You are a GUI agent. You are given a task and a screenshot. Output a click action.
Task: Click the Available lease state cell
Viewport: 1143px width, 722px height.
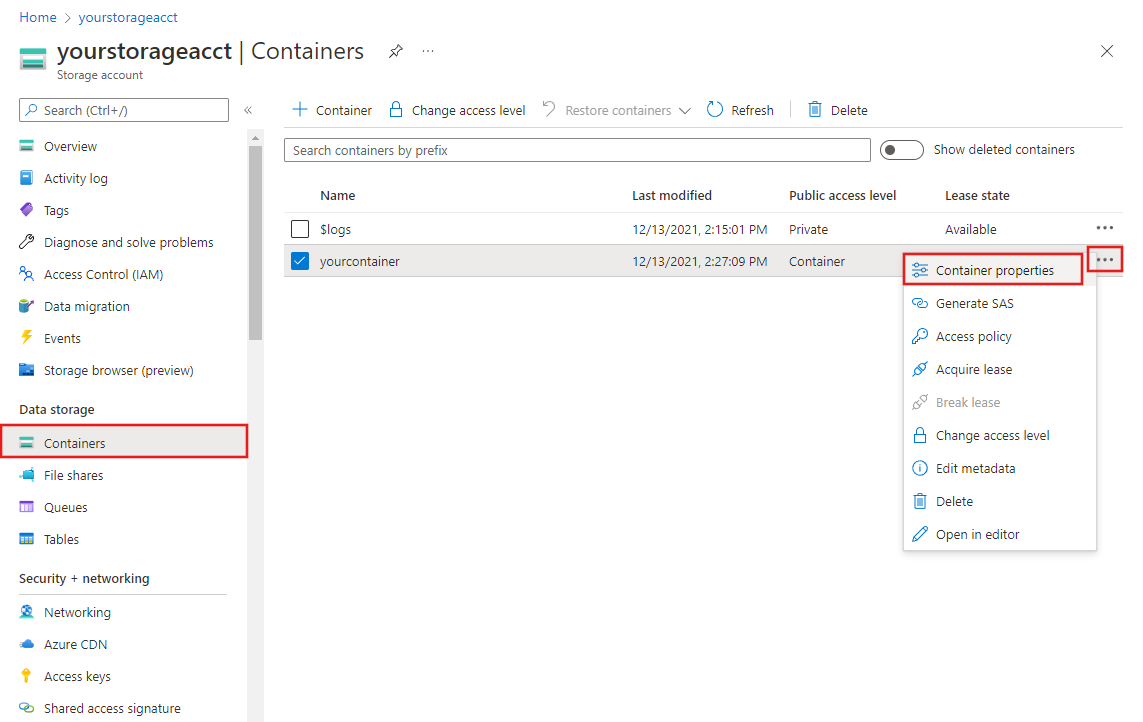pyautogui.click(x=970, y=229)
